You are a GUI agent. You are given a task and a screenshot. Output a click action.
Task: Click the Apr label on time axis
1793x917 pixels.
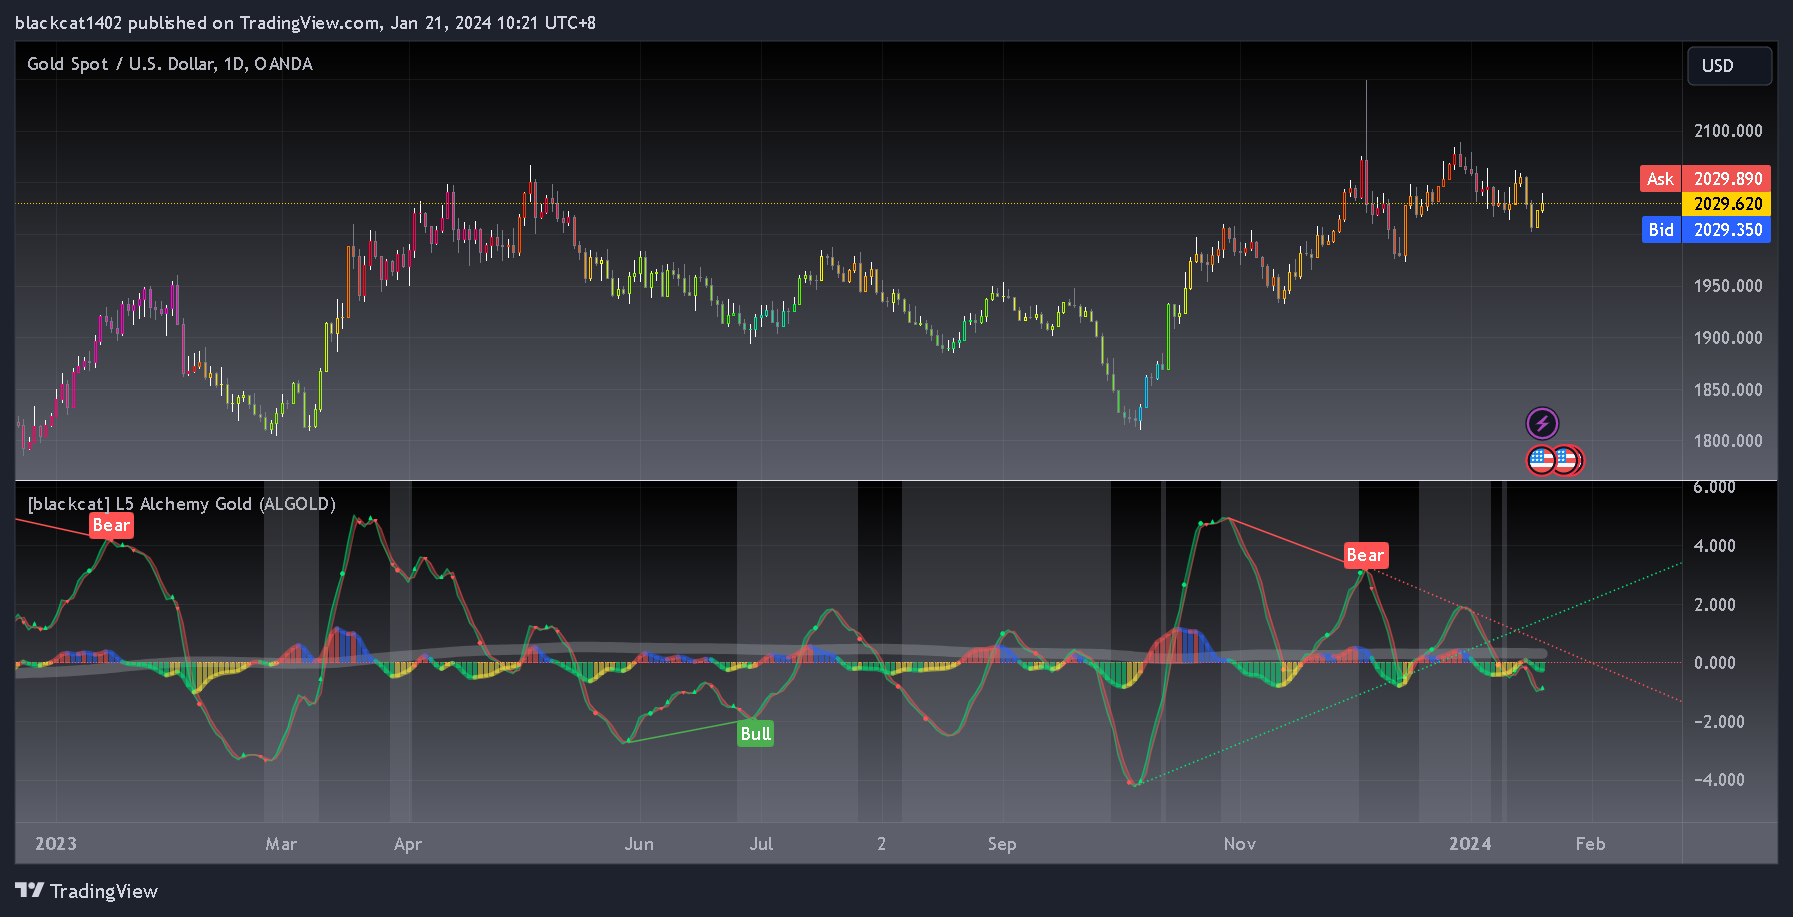[408, 844]
